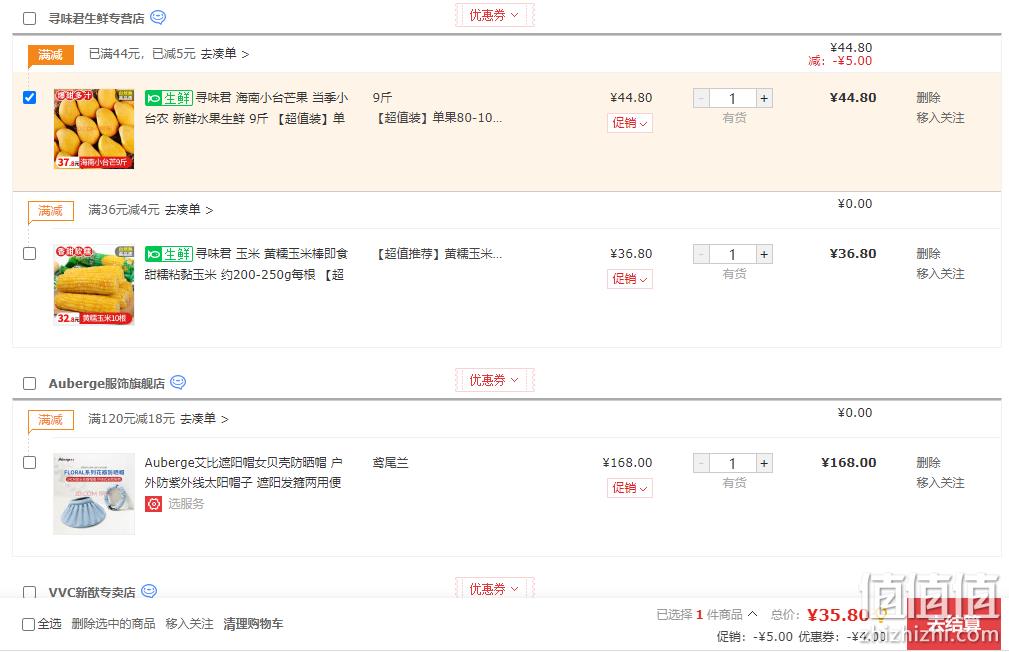The width and height of the screenshot is (1009, 652).
Task: Click the corn quantity input field
Action: 733,254
